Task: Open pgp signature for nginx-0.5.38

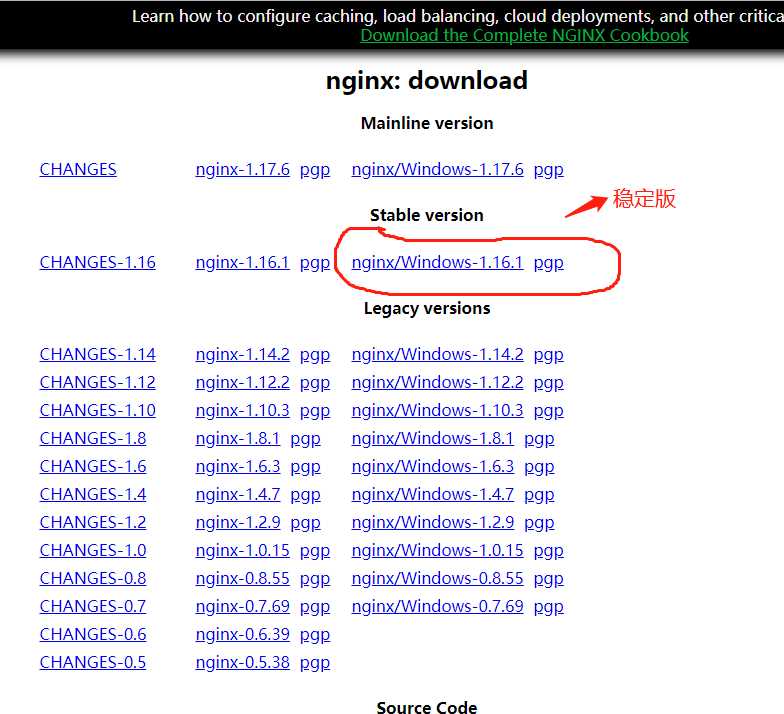Action: (x=315, y=663)
